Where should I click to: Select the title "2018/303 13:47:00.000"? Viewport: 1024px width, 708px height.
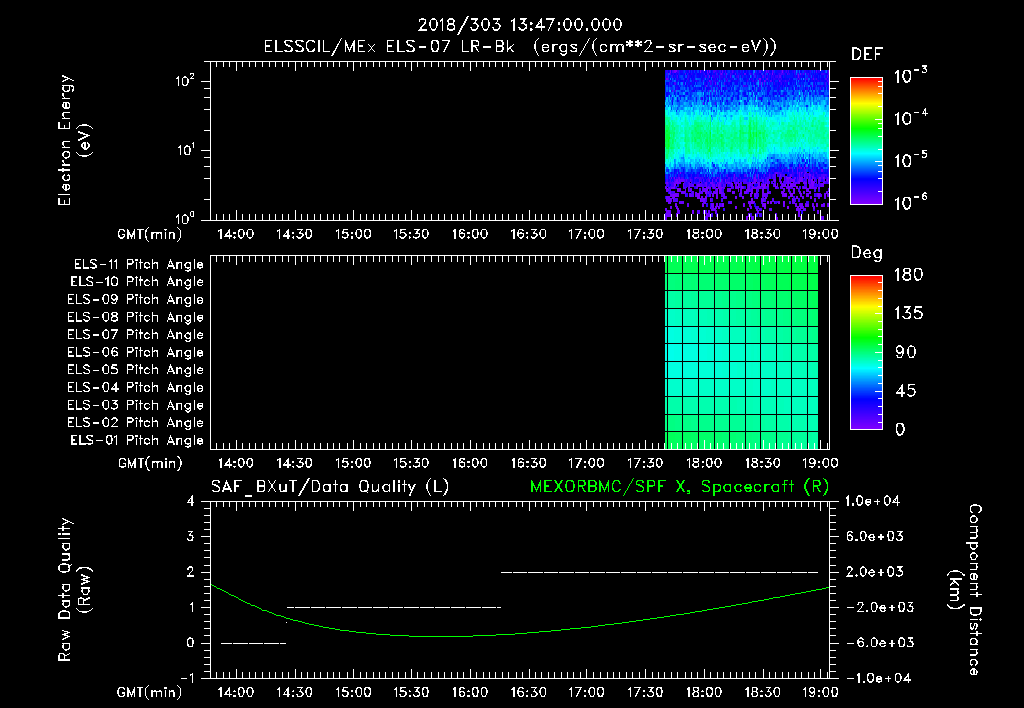[520, 25]
